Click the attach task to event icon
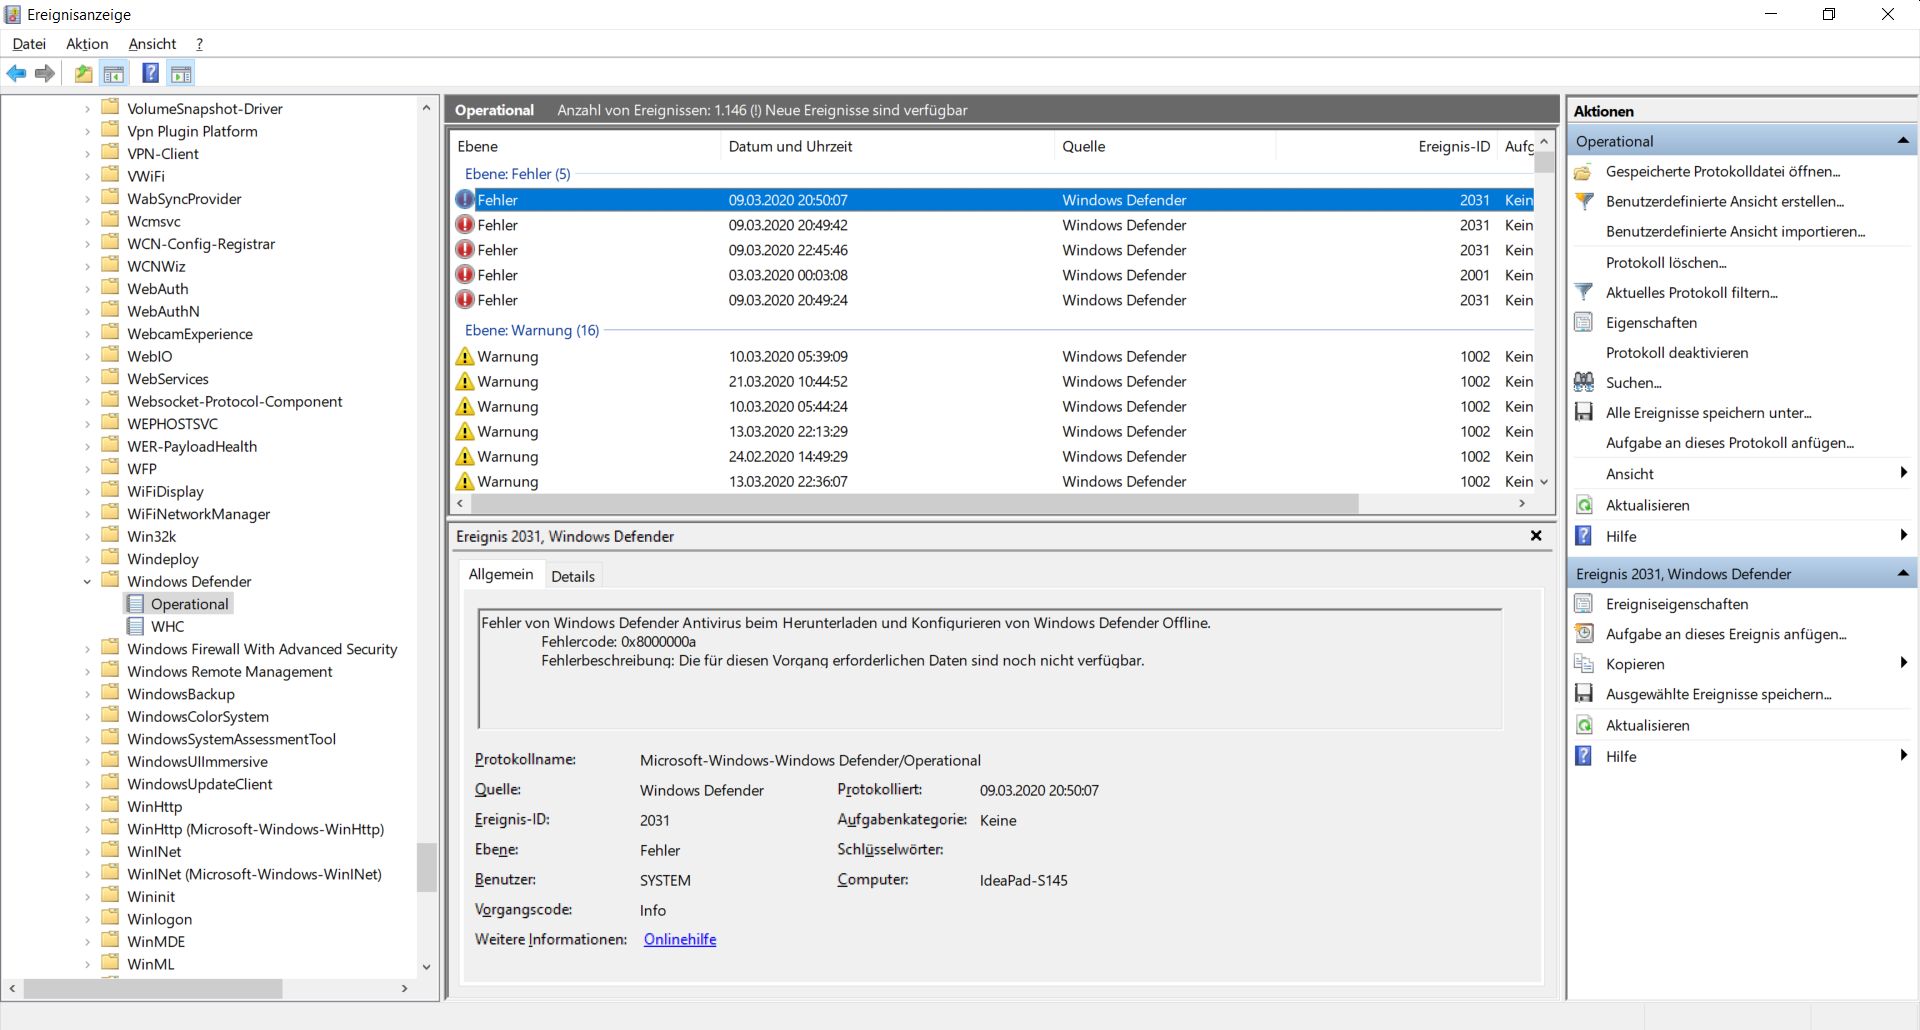This screenshot has height=1030, width=1920. coord(1584,634)
